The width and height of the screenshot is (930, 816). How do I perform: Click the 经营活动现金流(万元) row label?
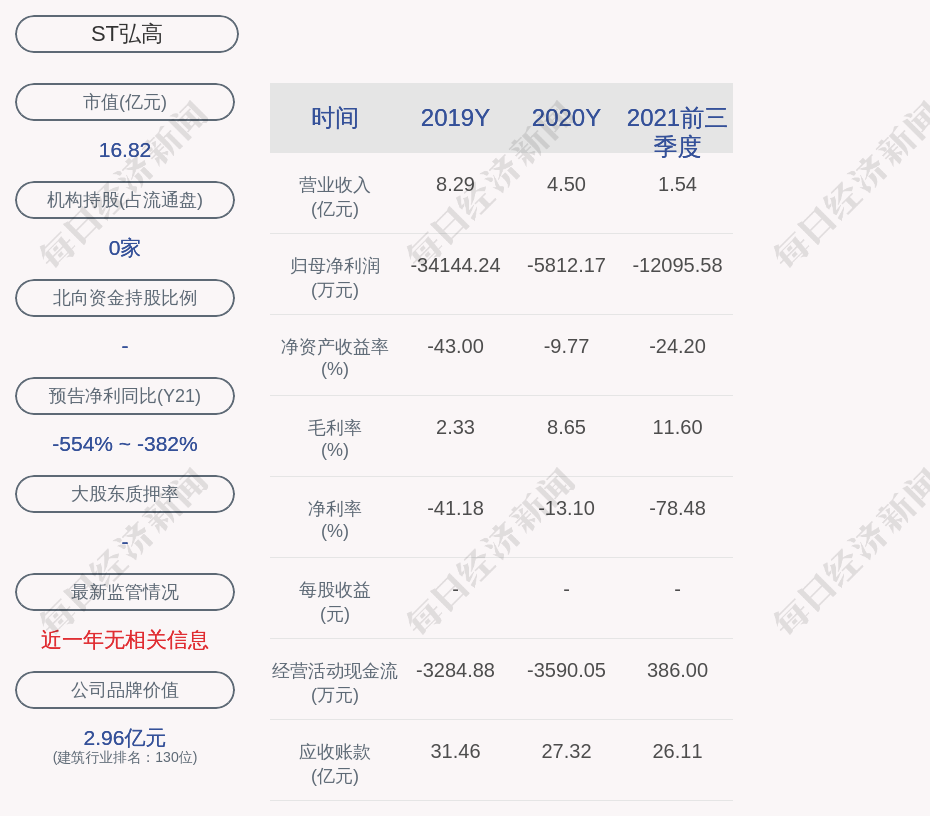(x=335, y=683)
